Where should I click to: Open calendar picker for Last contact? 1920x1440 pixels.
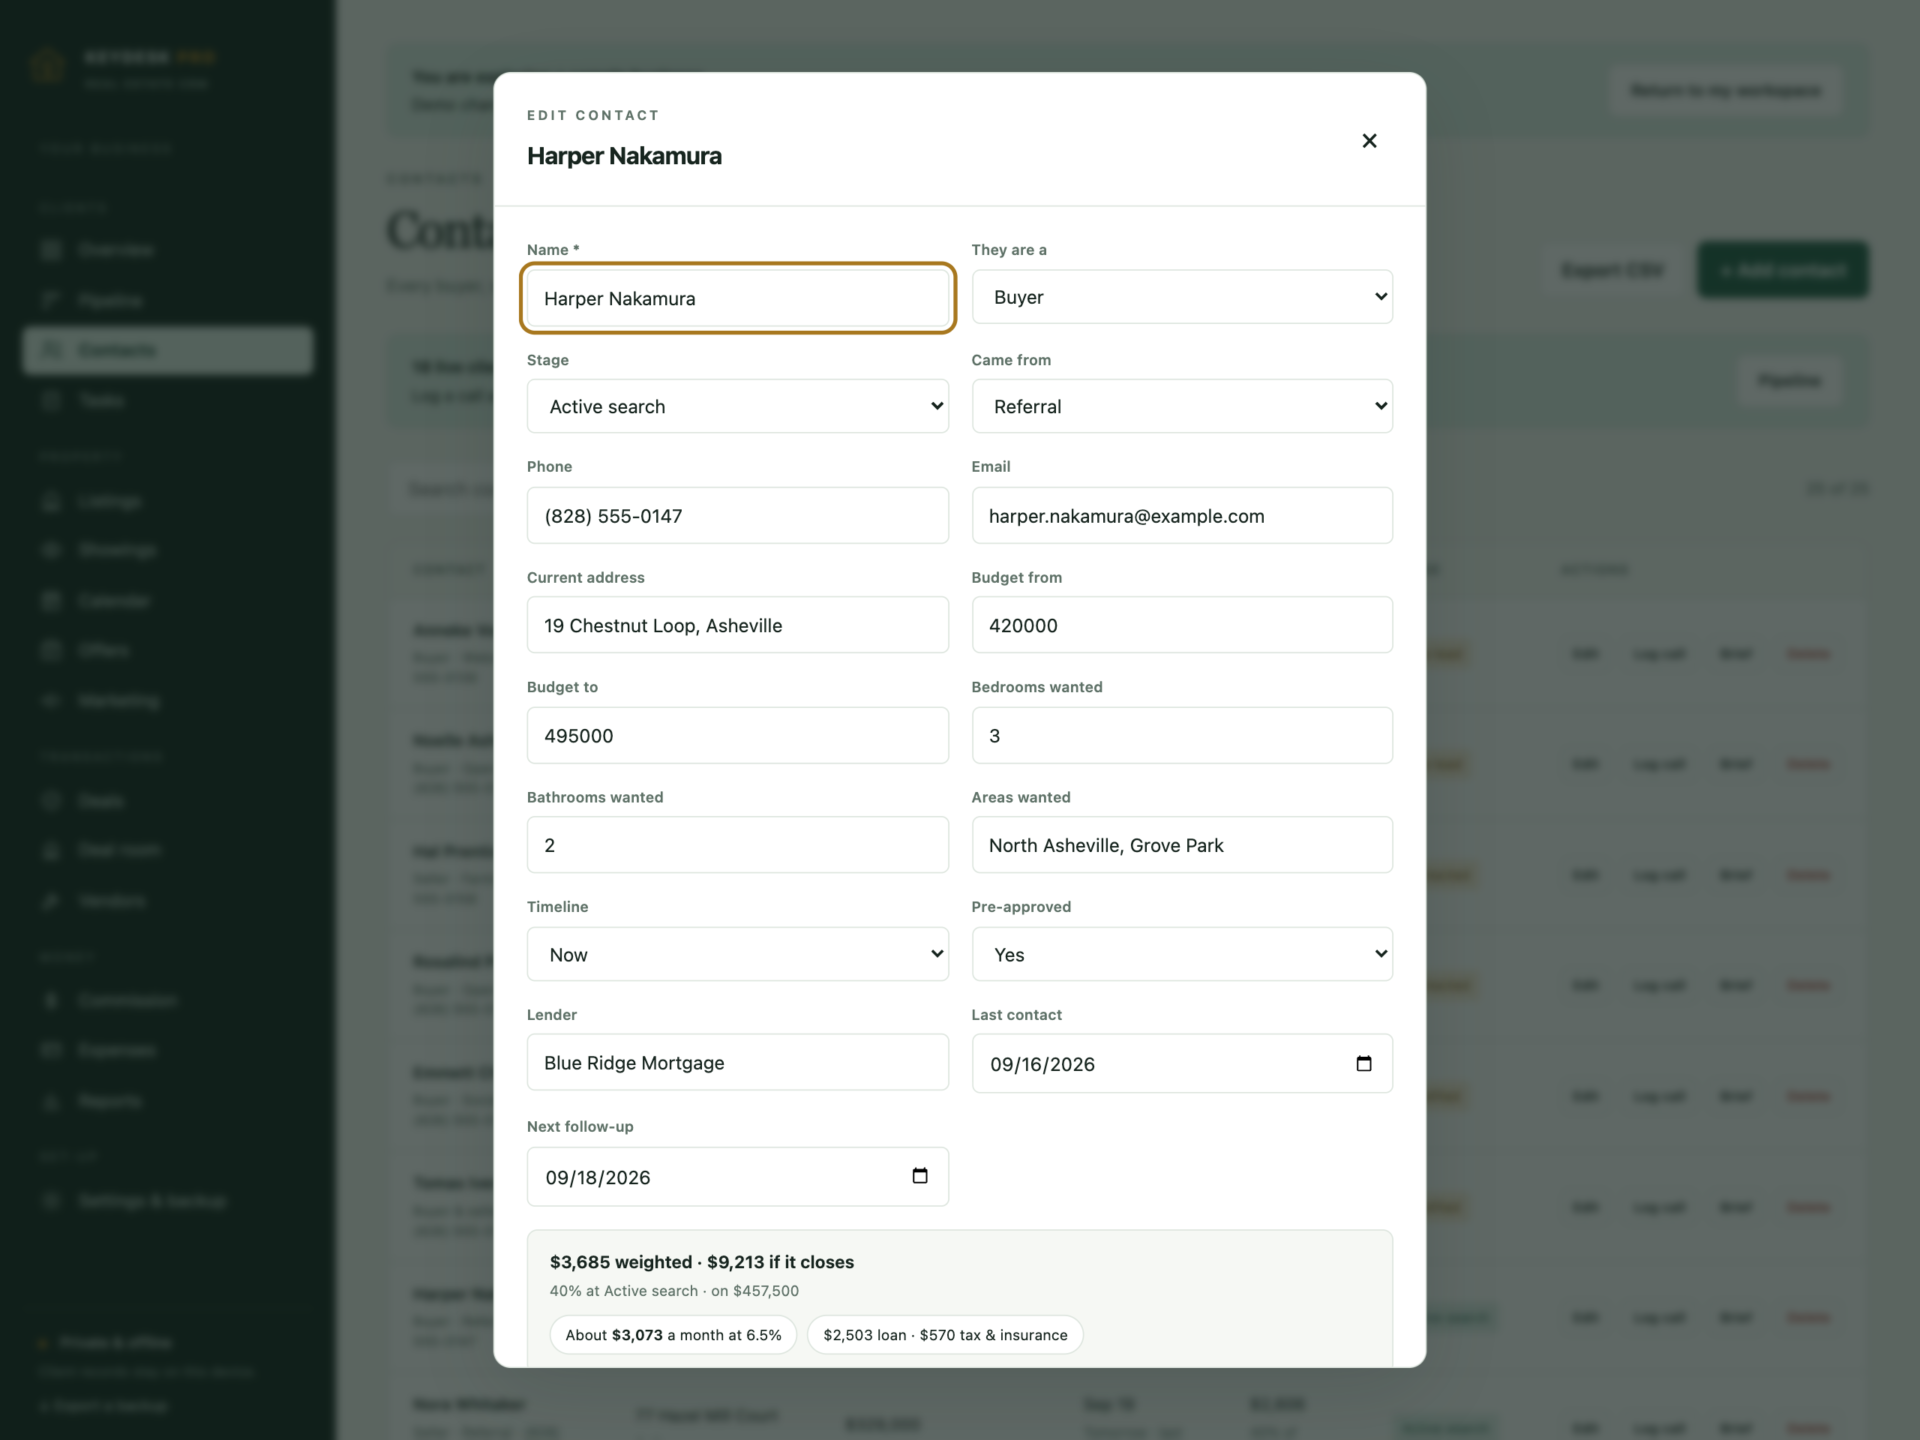[1363, 1063]
